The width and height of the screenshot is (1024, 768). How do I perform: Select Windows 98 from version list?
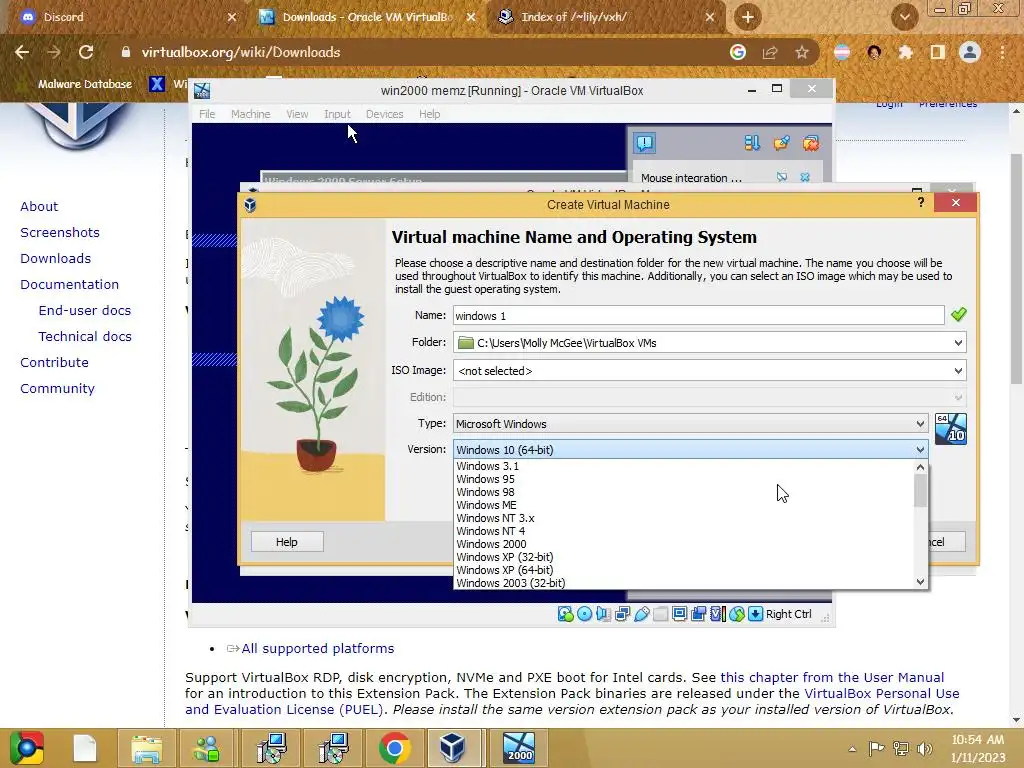(x=683, y=492)
